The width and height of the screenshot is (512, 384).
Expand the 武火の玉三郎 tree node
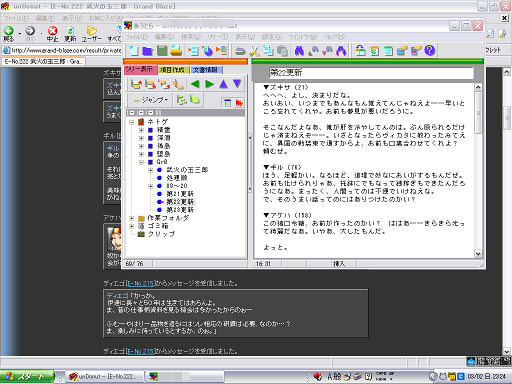coord(150,170)
